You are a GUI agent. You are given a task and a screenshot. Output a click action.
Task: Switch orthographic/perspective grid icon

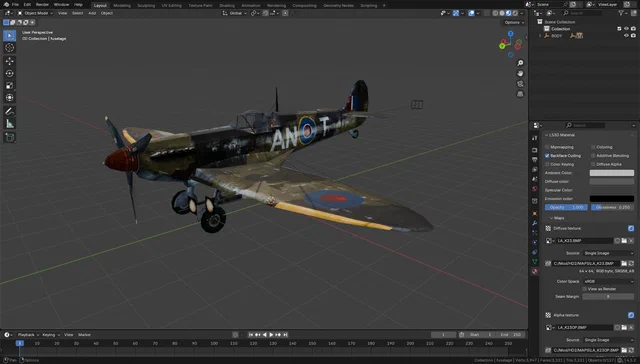tap(520, 94)
